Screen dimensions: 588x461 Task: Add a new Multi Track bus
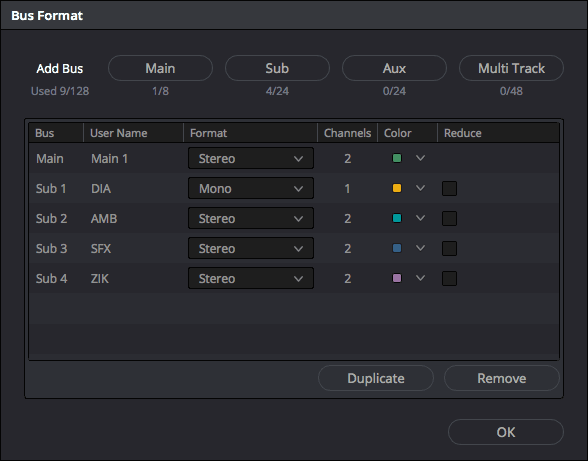coord(511,68)
